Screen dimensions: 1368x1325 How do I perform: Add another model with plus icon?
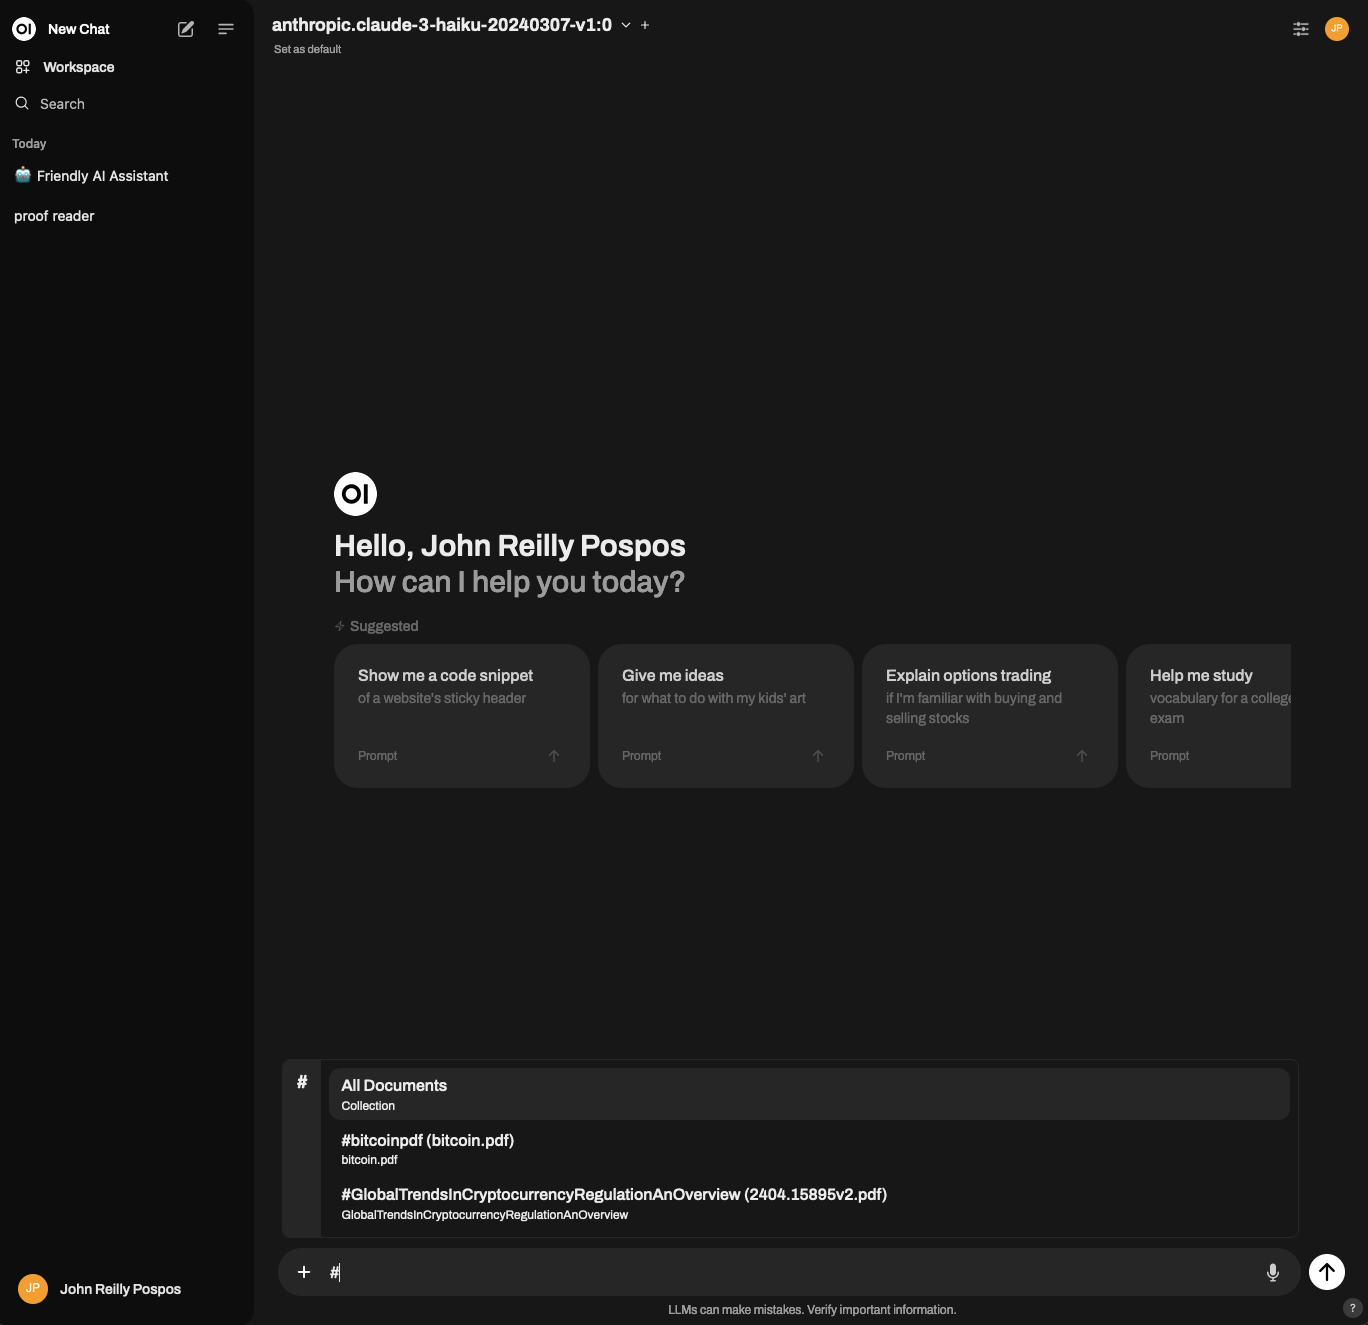tap(645, 25)
